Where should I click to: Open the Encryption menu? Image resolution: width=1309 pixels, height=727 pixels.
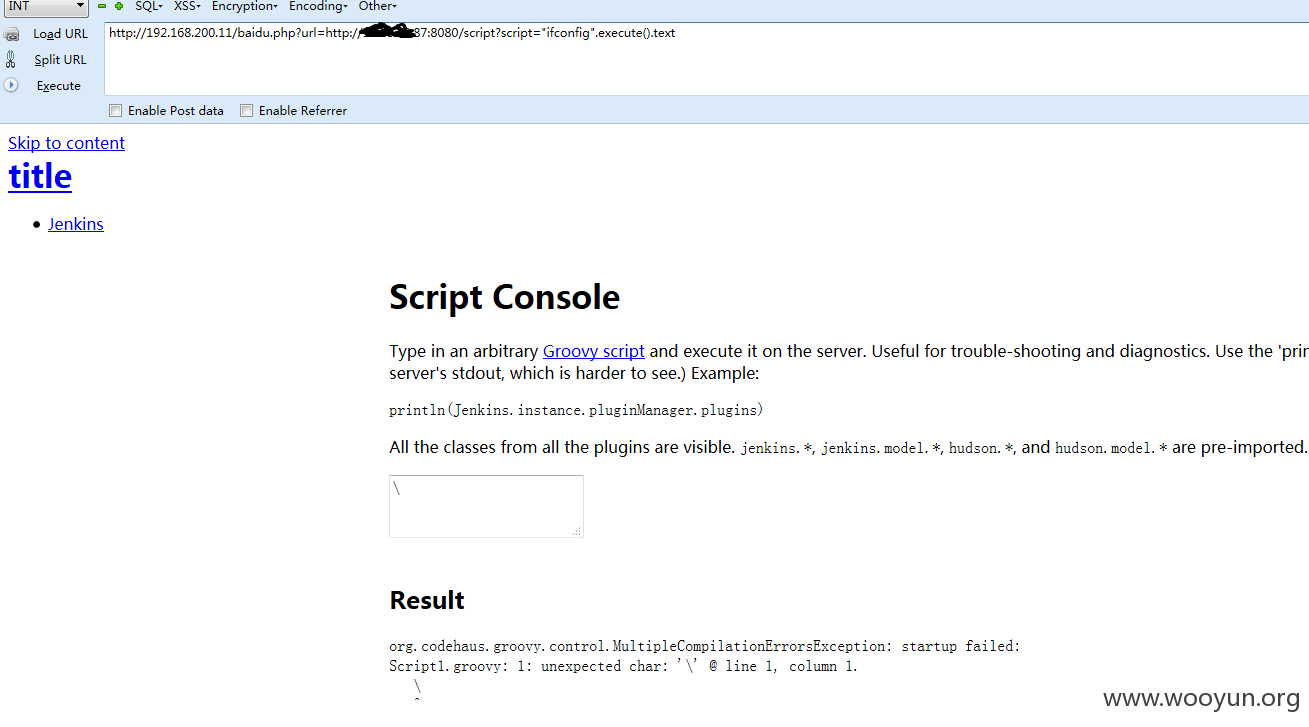tap(244, 6)
